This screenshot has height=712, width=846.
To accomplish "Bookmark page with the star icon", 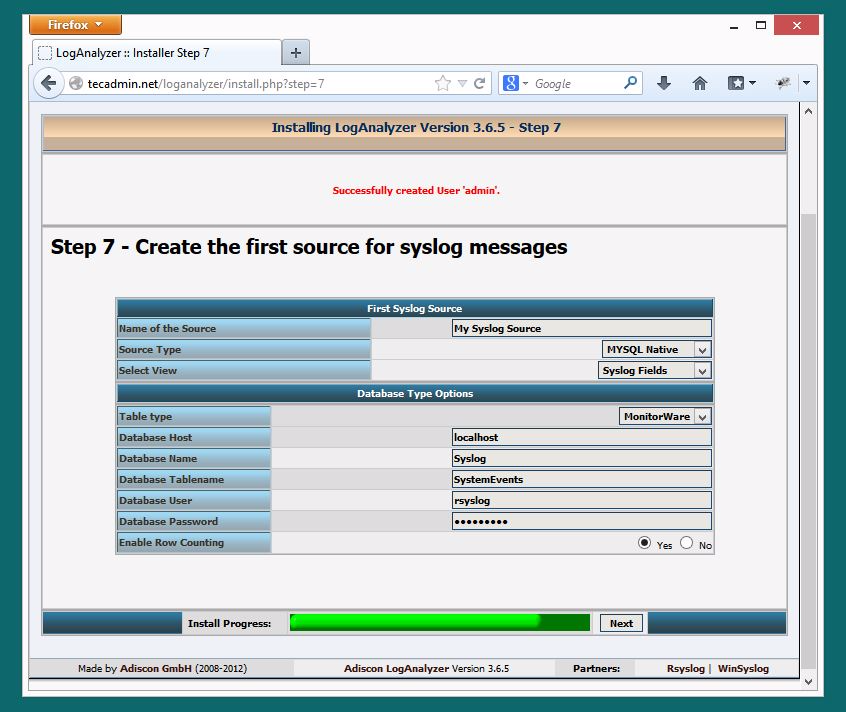I will click(442, 83).
